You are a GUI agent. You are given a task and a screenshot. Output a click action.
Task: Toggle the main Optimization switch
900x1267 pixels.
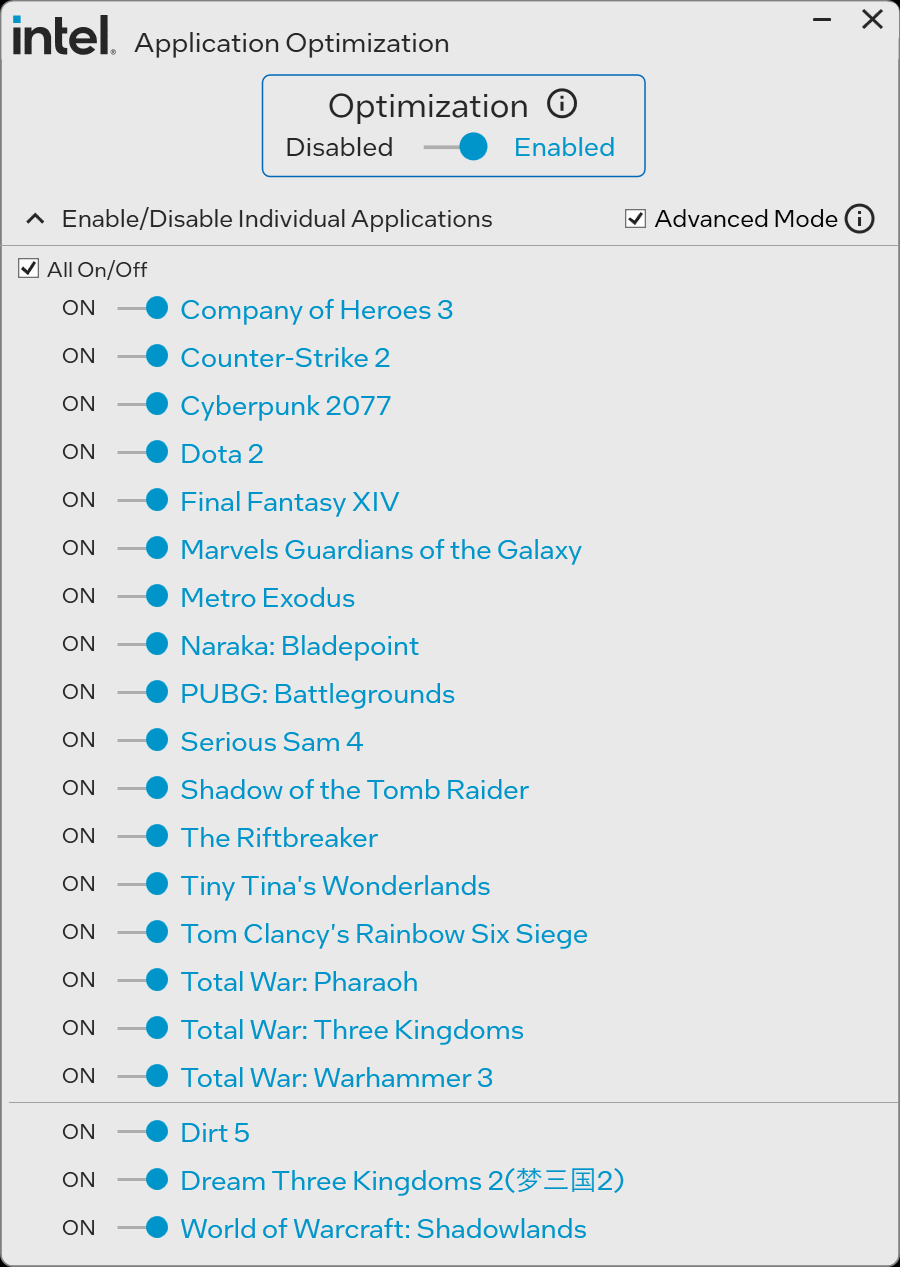(456, 148)
